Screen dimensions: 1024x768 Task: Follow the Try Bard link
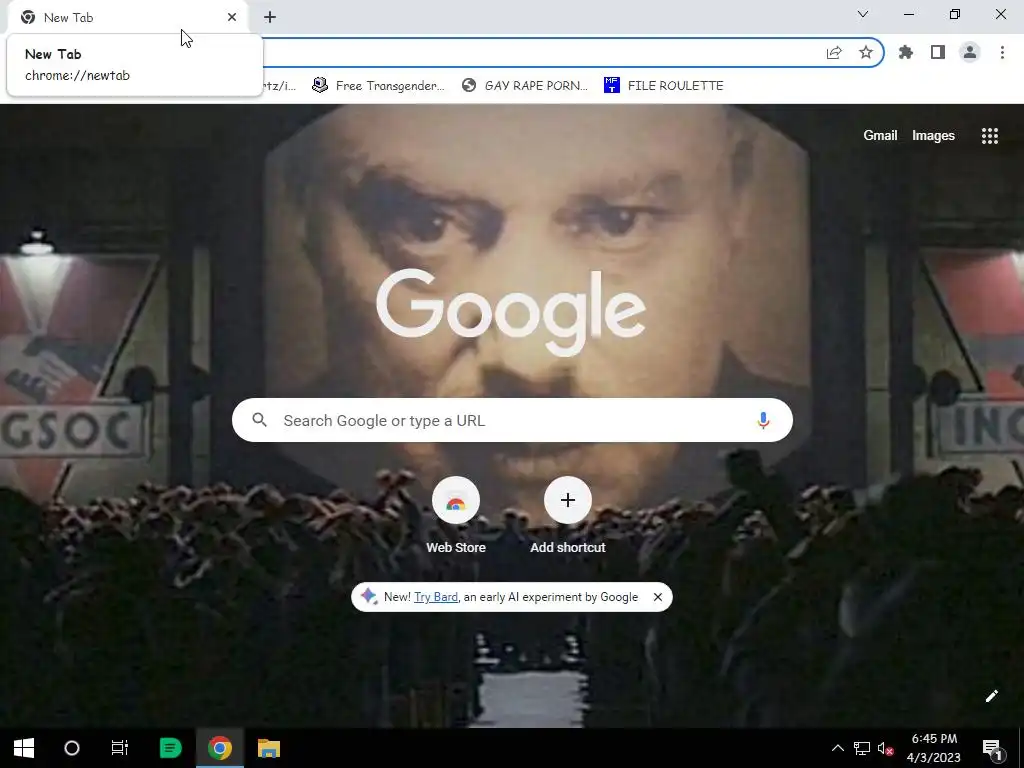(x=436, y=597)
